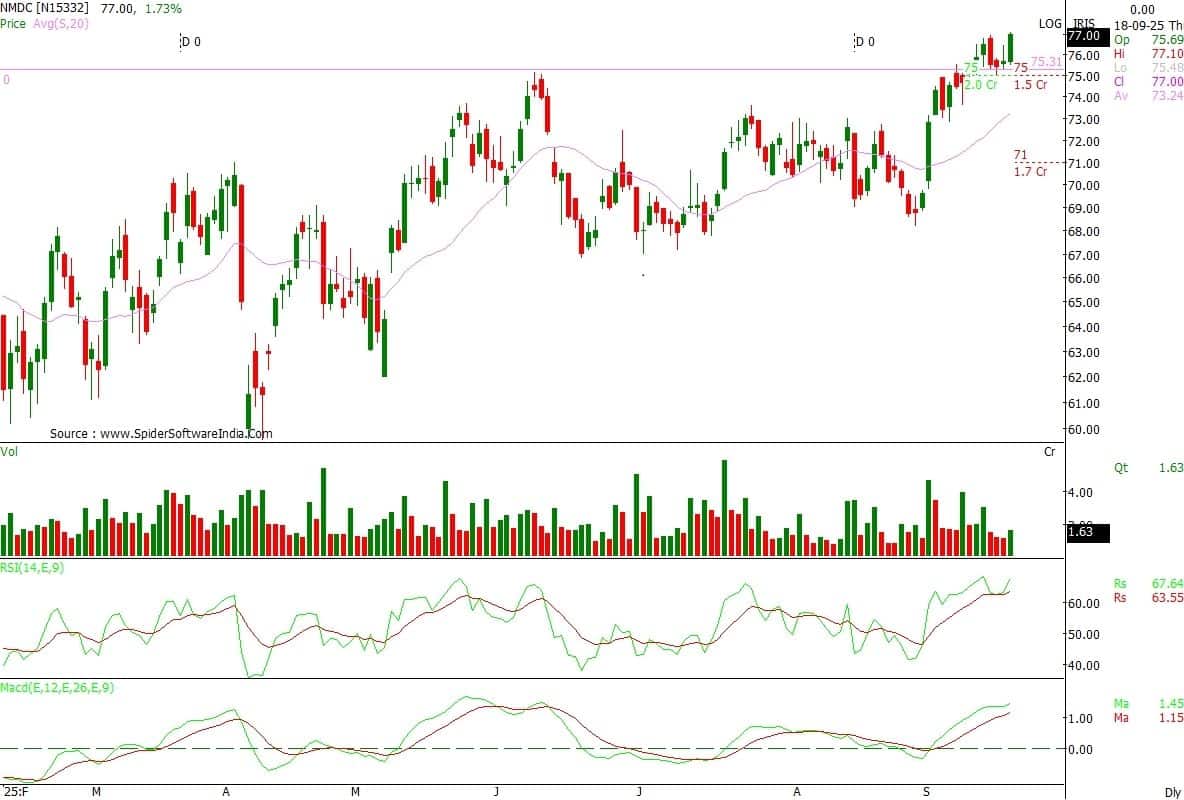Click the S month marker on timeline
This screenshot has height=800, width=1184.
tap(926, 791)
